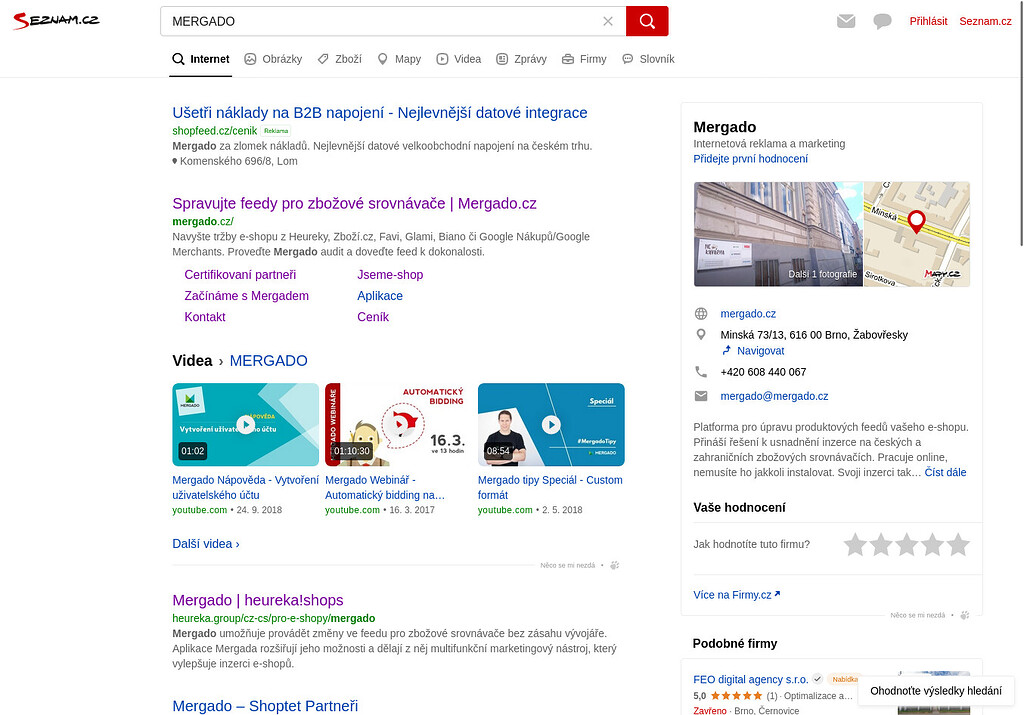Click the feedback paw icon under company panel

click(965, 615)
